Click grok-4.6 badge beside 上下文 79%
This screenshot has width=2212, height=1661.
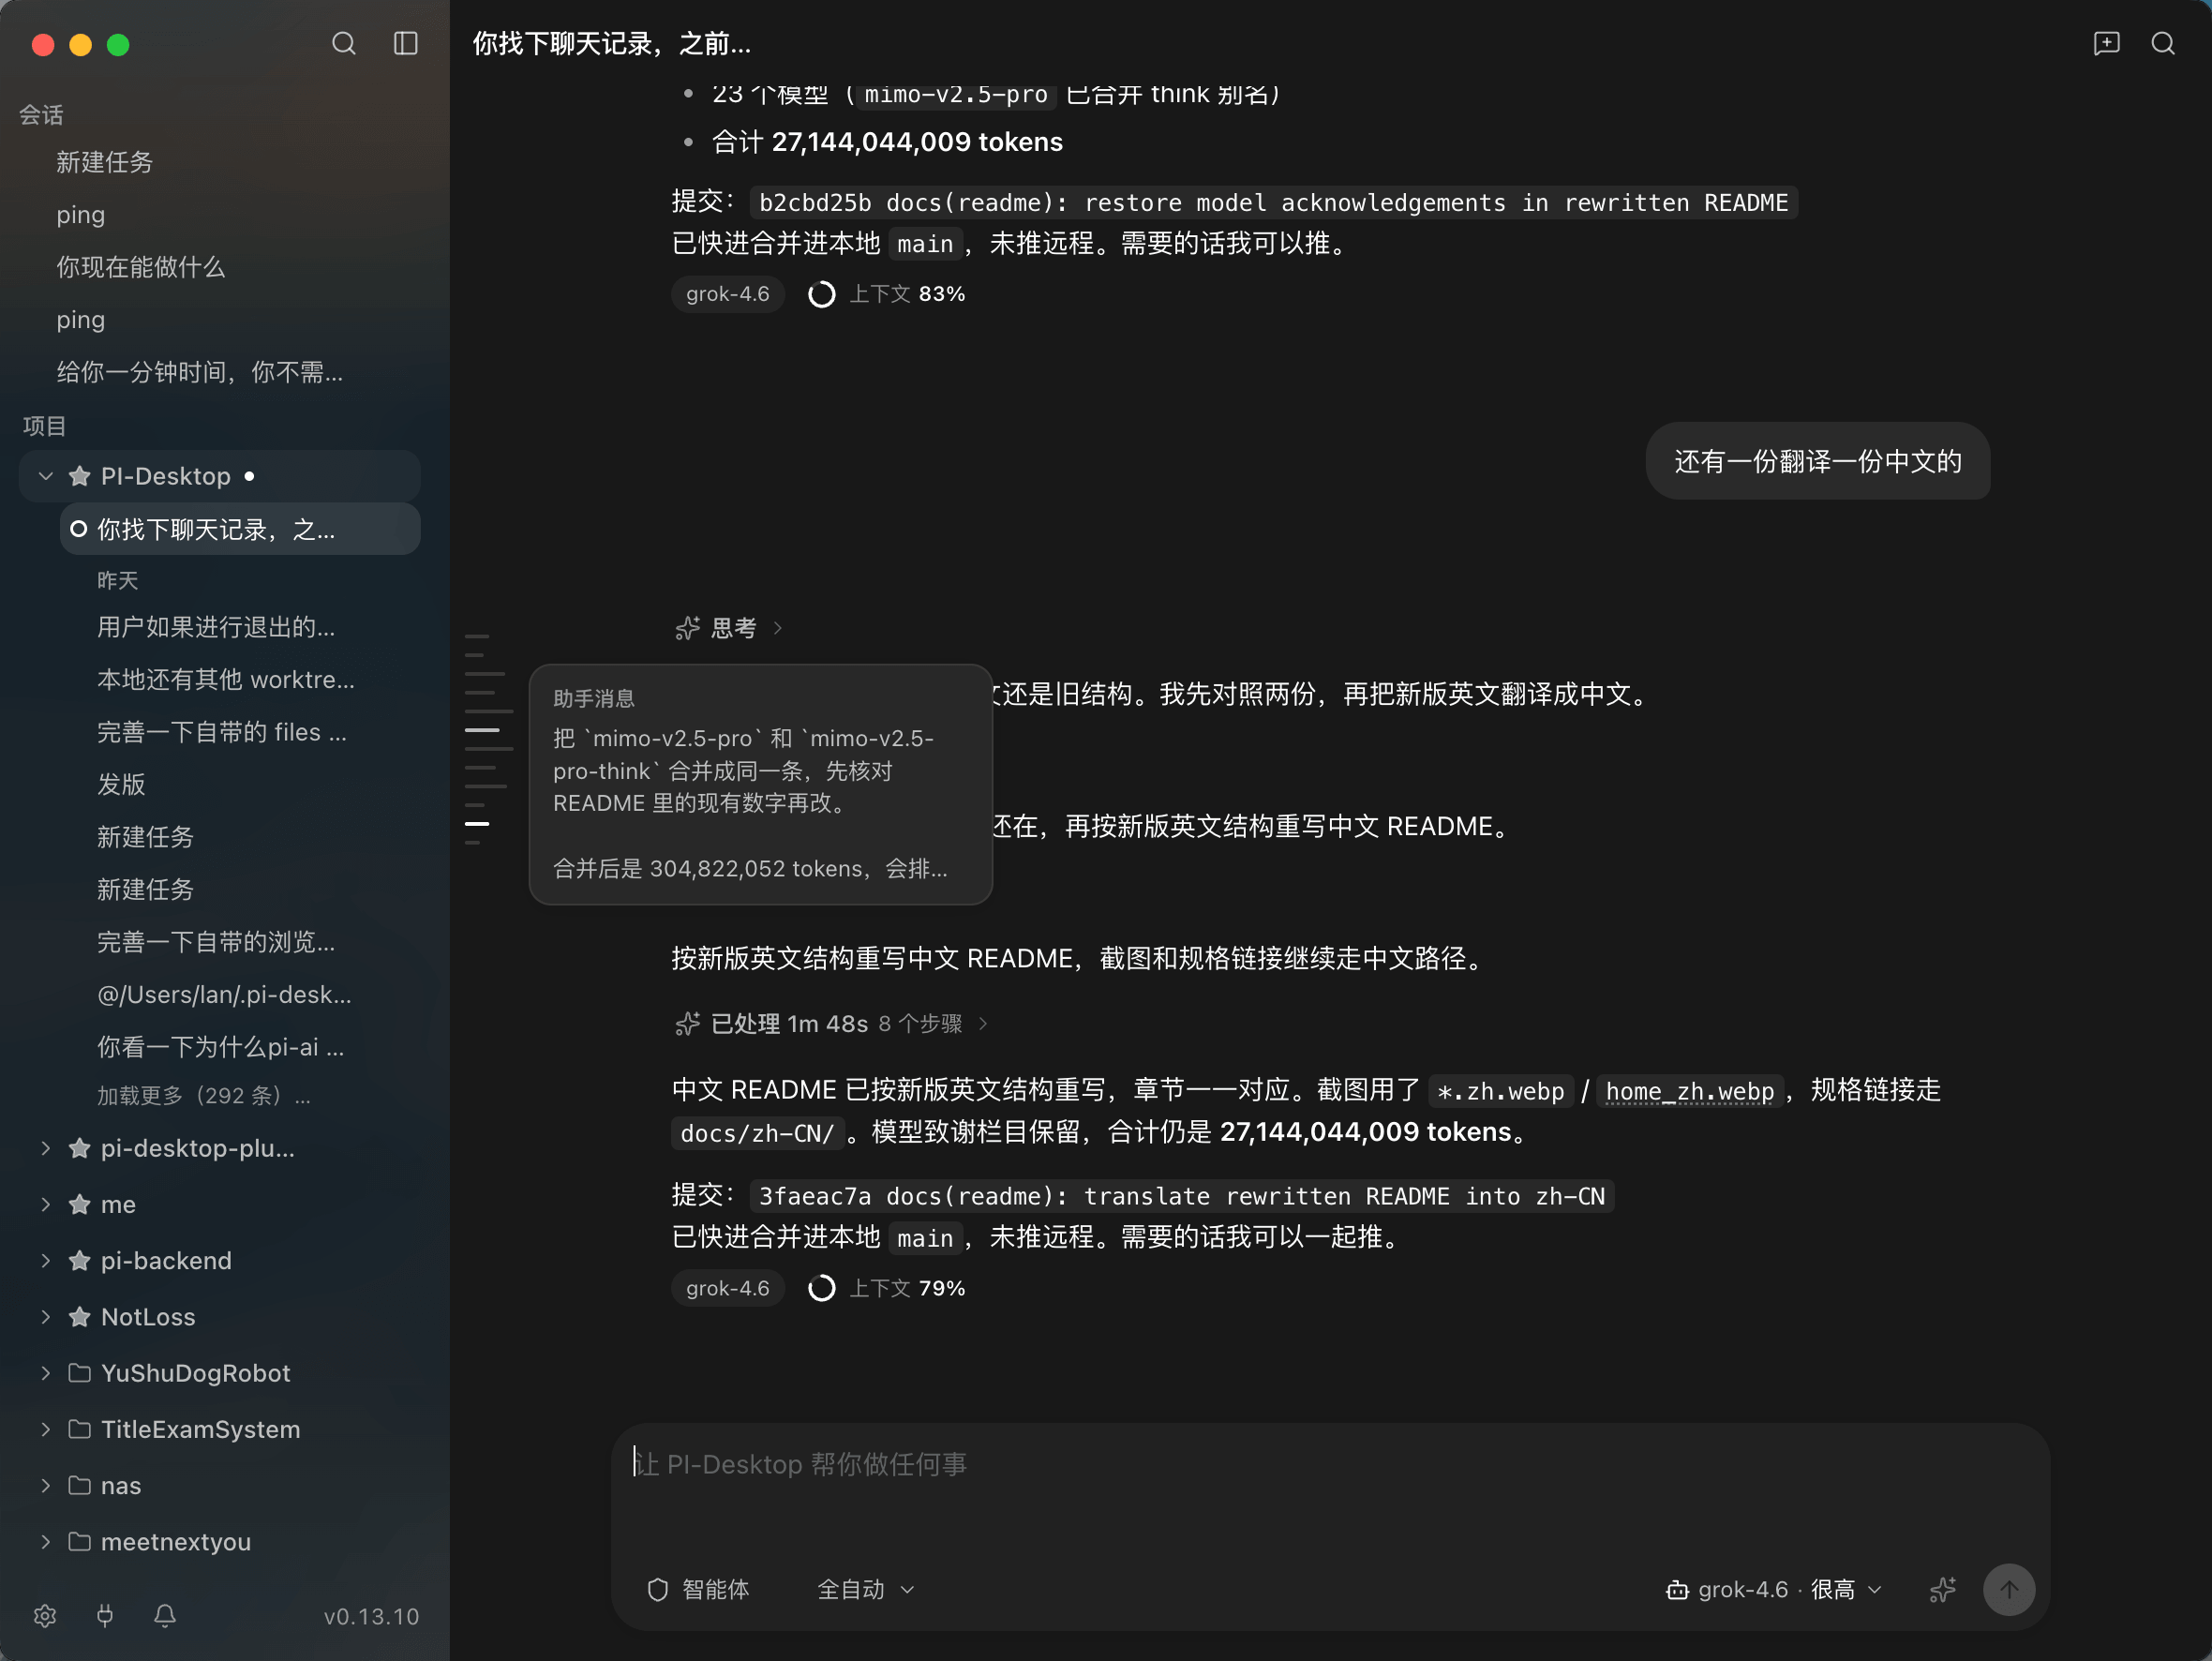coord(728,1288)
